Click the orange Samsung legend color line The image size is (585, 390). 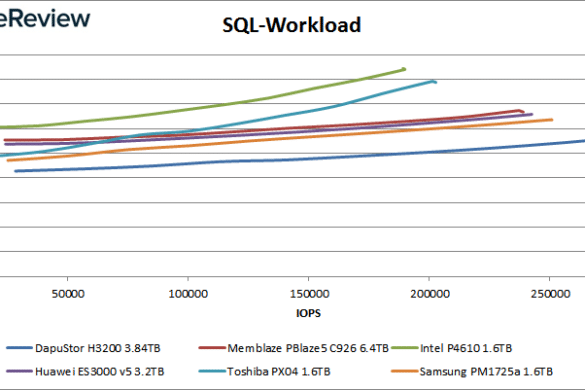coord(404,372)
